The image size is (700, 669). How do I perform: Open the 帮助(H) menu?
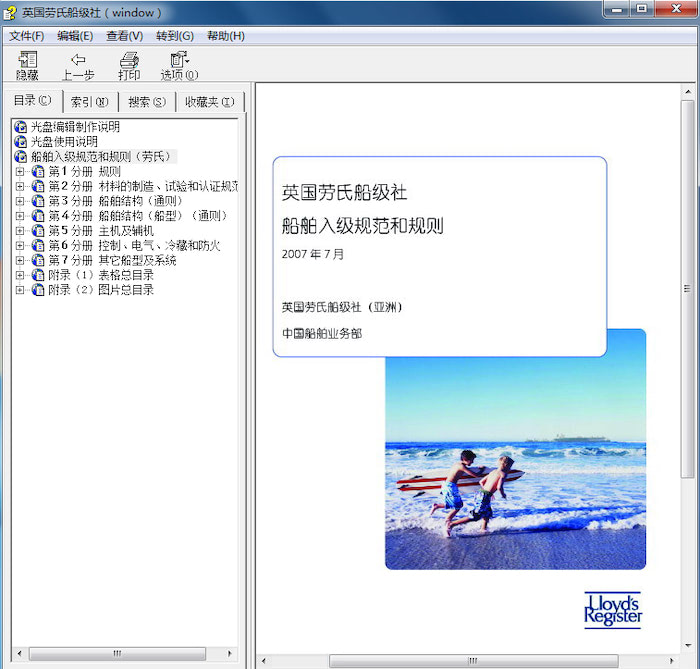tap(225, 36)
